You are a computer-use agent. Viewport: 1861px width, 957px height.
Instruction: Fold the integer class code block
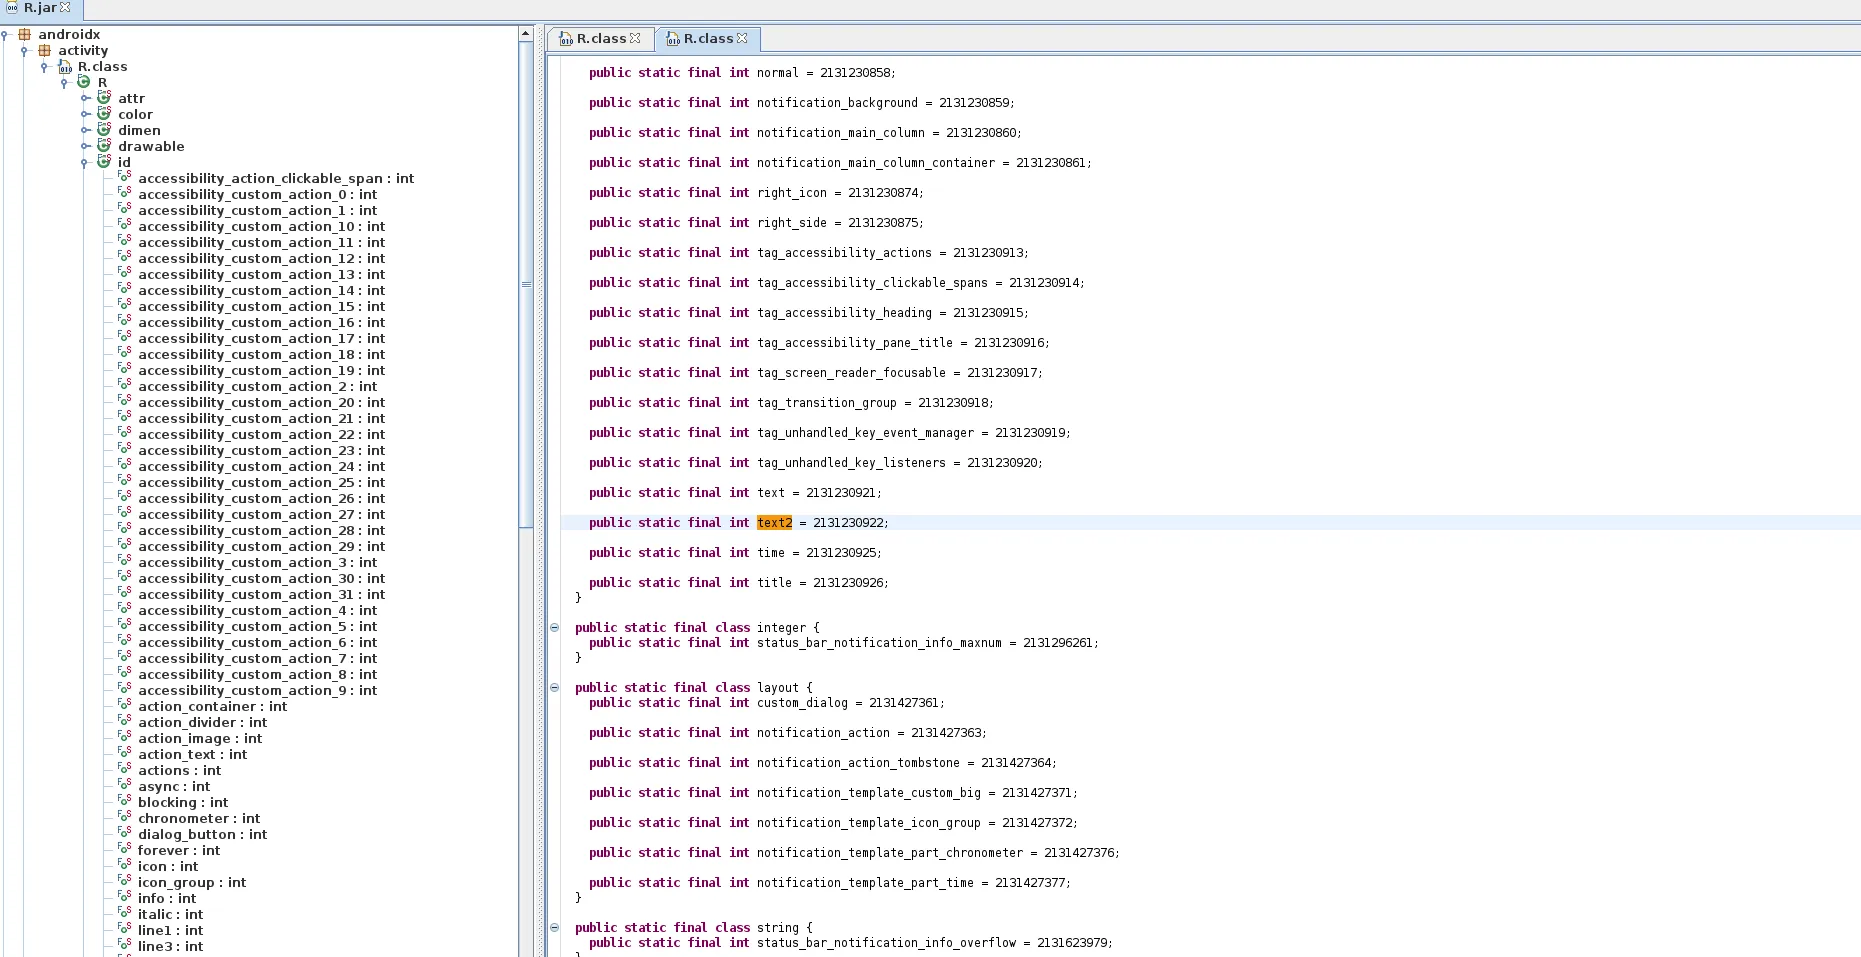[x=554, y=628]
